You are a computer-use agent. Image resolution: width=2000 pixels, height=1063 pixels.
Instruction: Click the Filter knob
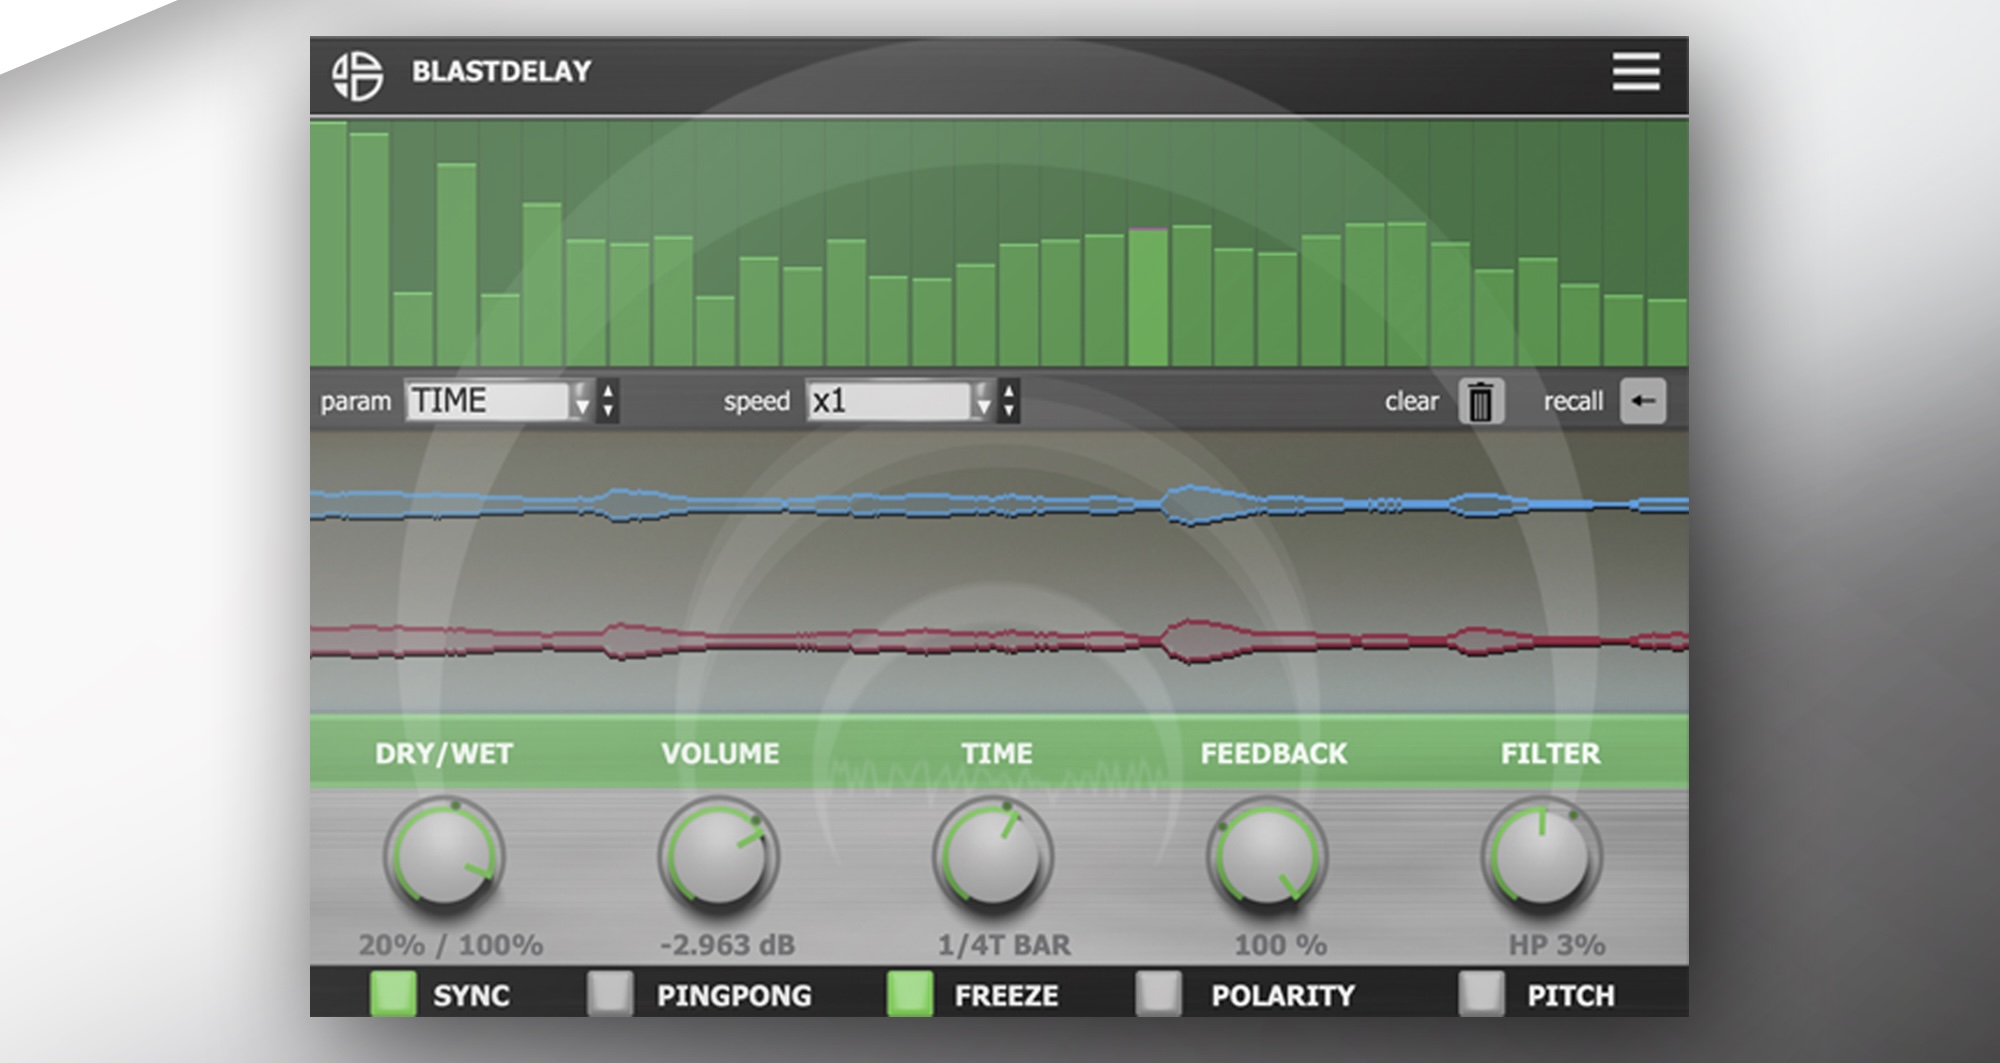point(1541,857)
